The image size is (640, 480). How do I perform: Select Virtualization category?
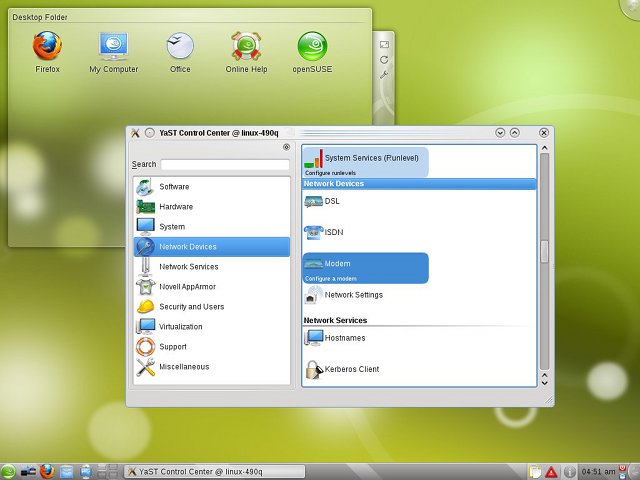pos(212,327)
